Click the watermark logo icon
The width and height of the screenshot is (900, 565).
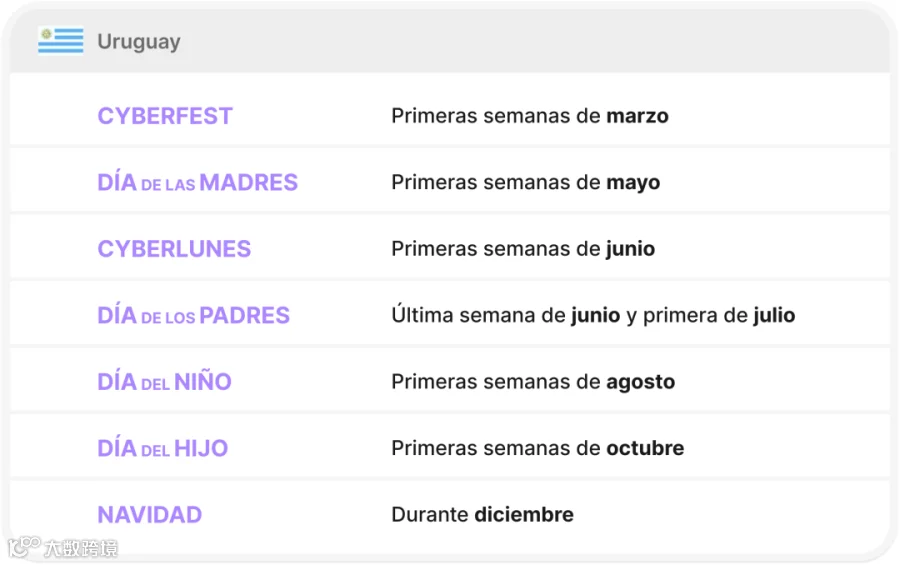[24, 547]
